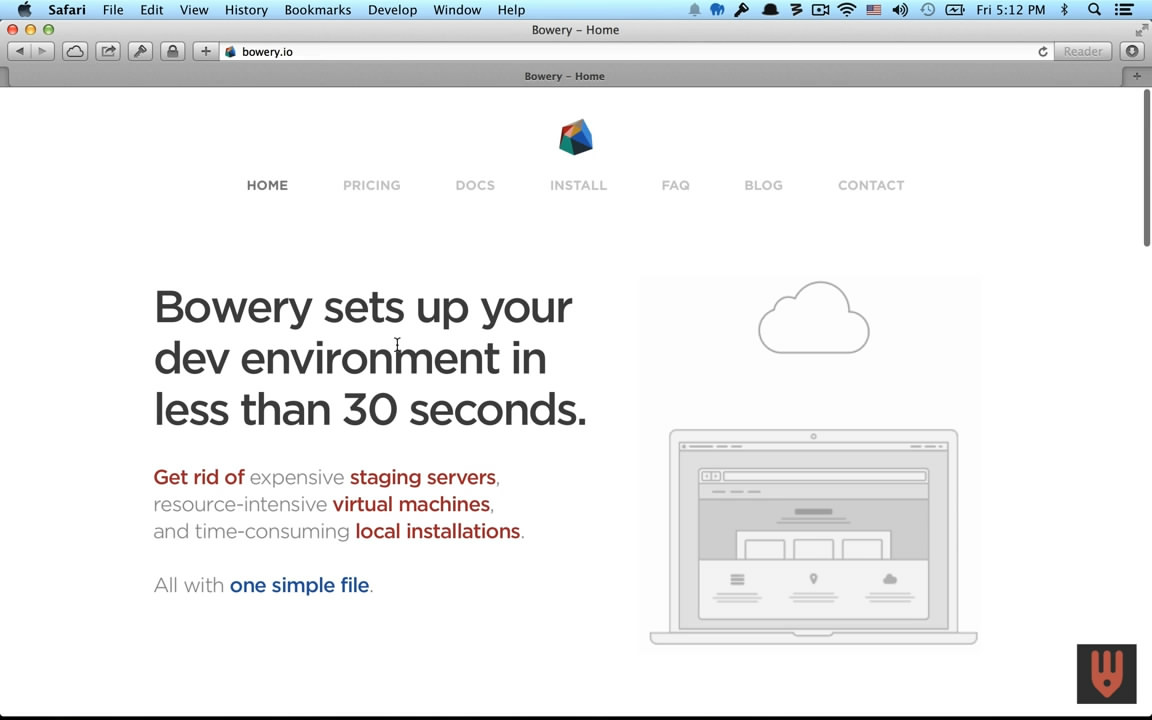Click the 'staging servers' red text
This screenshot has width=1152, height=720.
pos(422,477)
